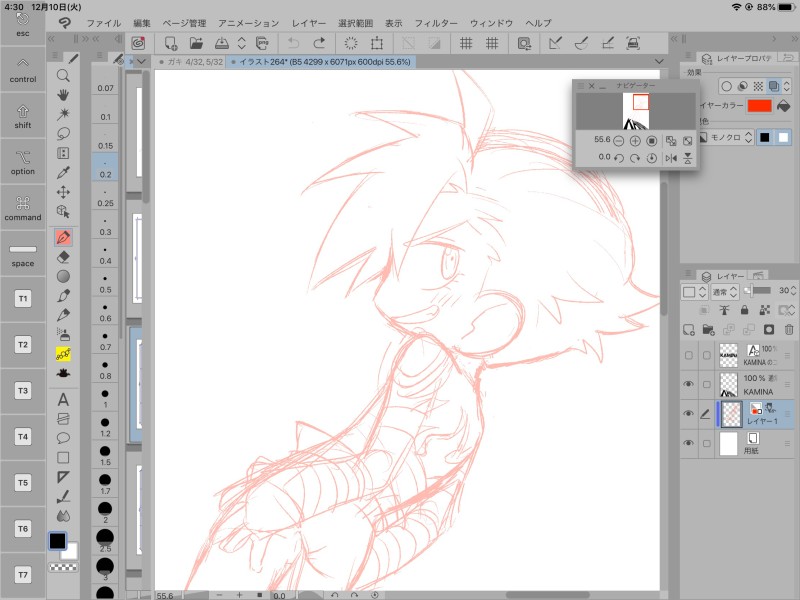
Task: Select the yellow-highlighted decoration tool
Action: (x=63, y=354)
